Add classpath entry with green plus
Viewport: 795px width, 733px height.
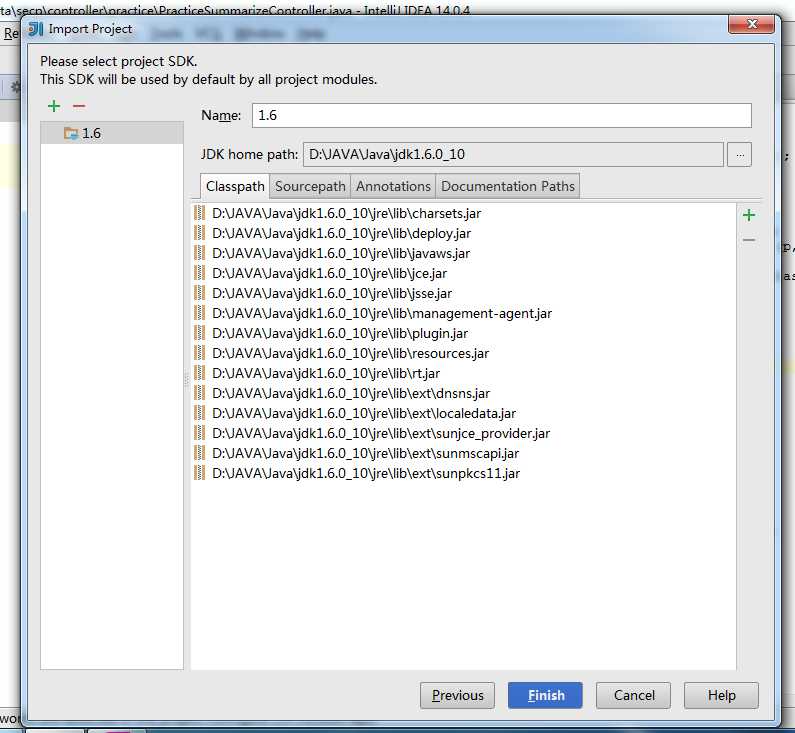749,215
